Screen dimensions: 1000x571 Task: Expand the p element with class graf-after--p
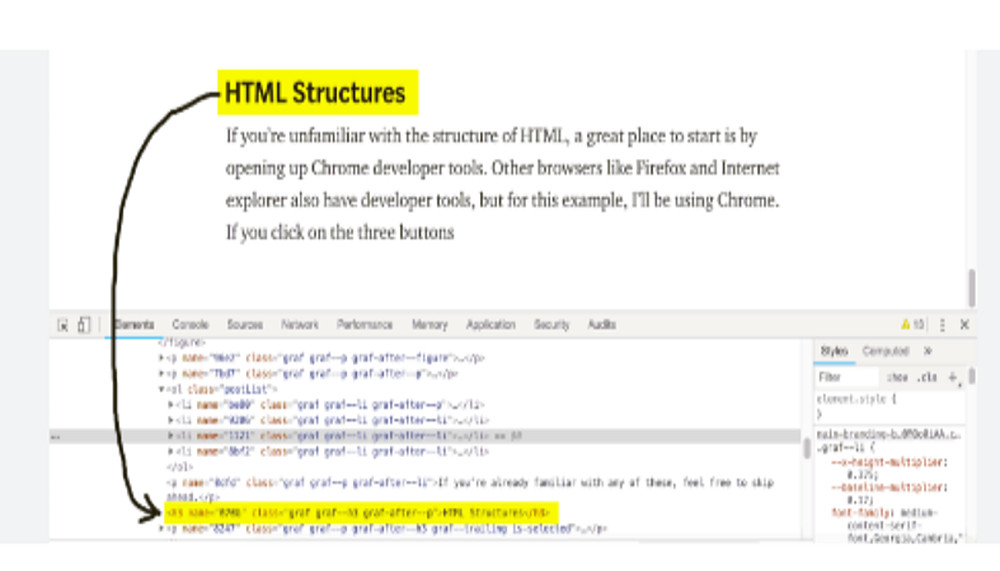(161, 374)
